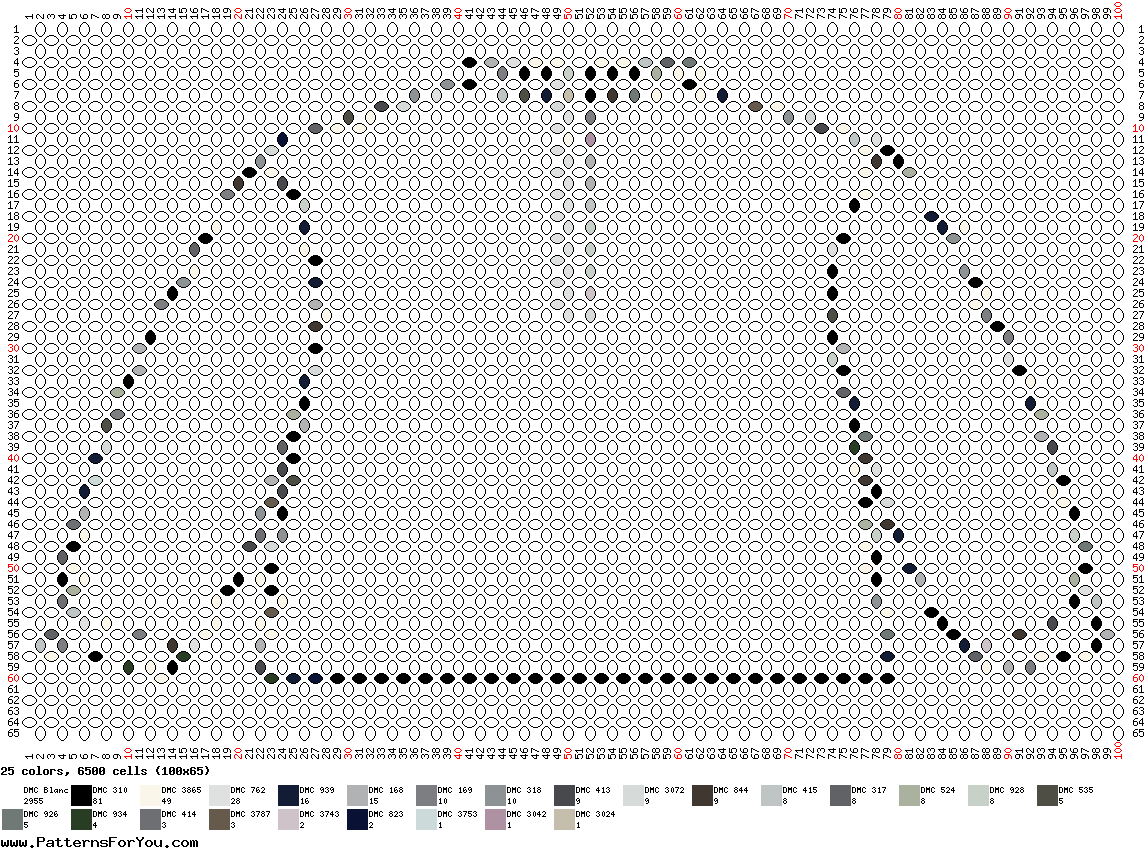The image size is (1148, 851).
Task: Click the 'DMC 310' legend label text
Action: pyautogui.click(x=110, y=790)
